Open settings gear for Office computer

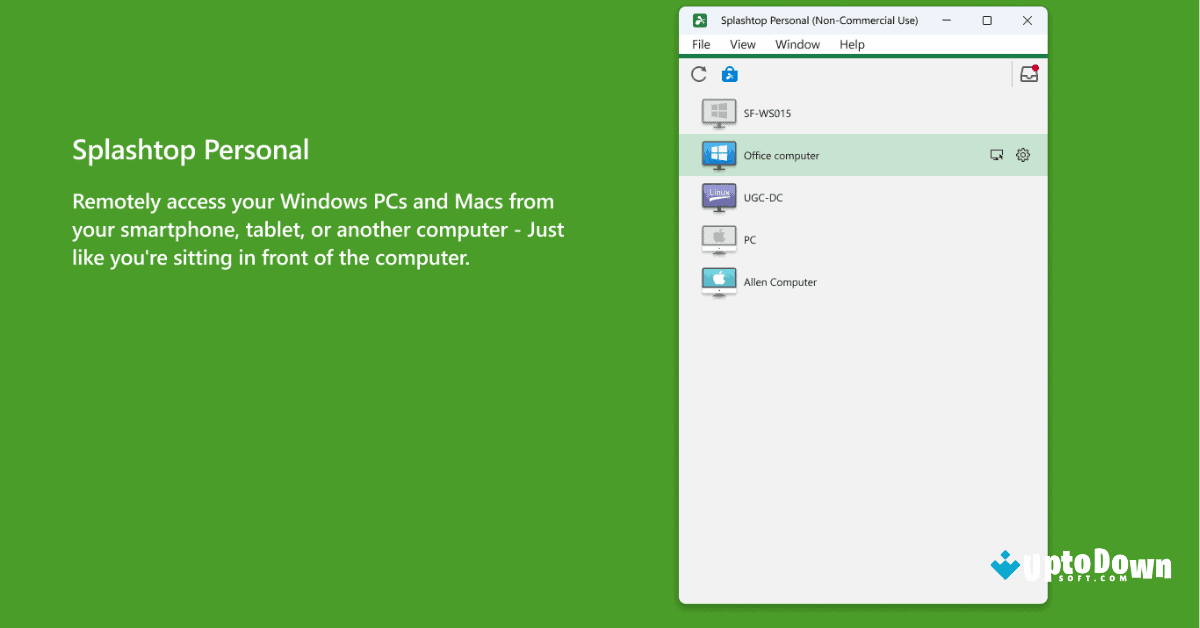tap(1022, 155)
